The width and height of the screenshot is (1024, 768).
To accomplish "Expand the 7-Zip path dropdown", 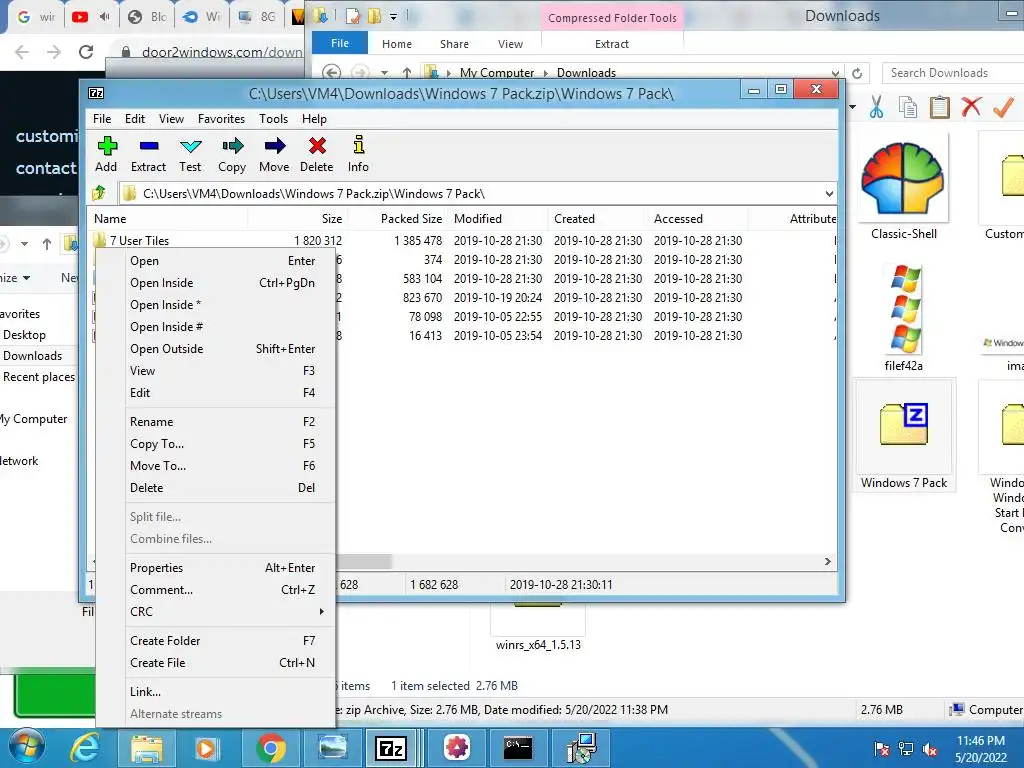I will pos(829,193).
